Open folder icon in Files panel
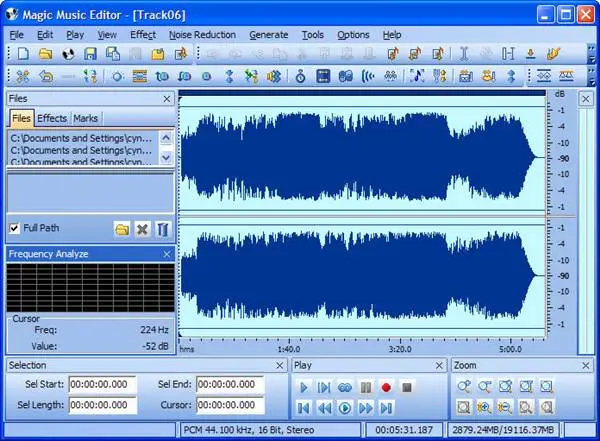Screen dimensions: 600x441 coord(122,229)
